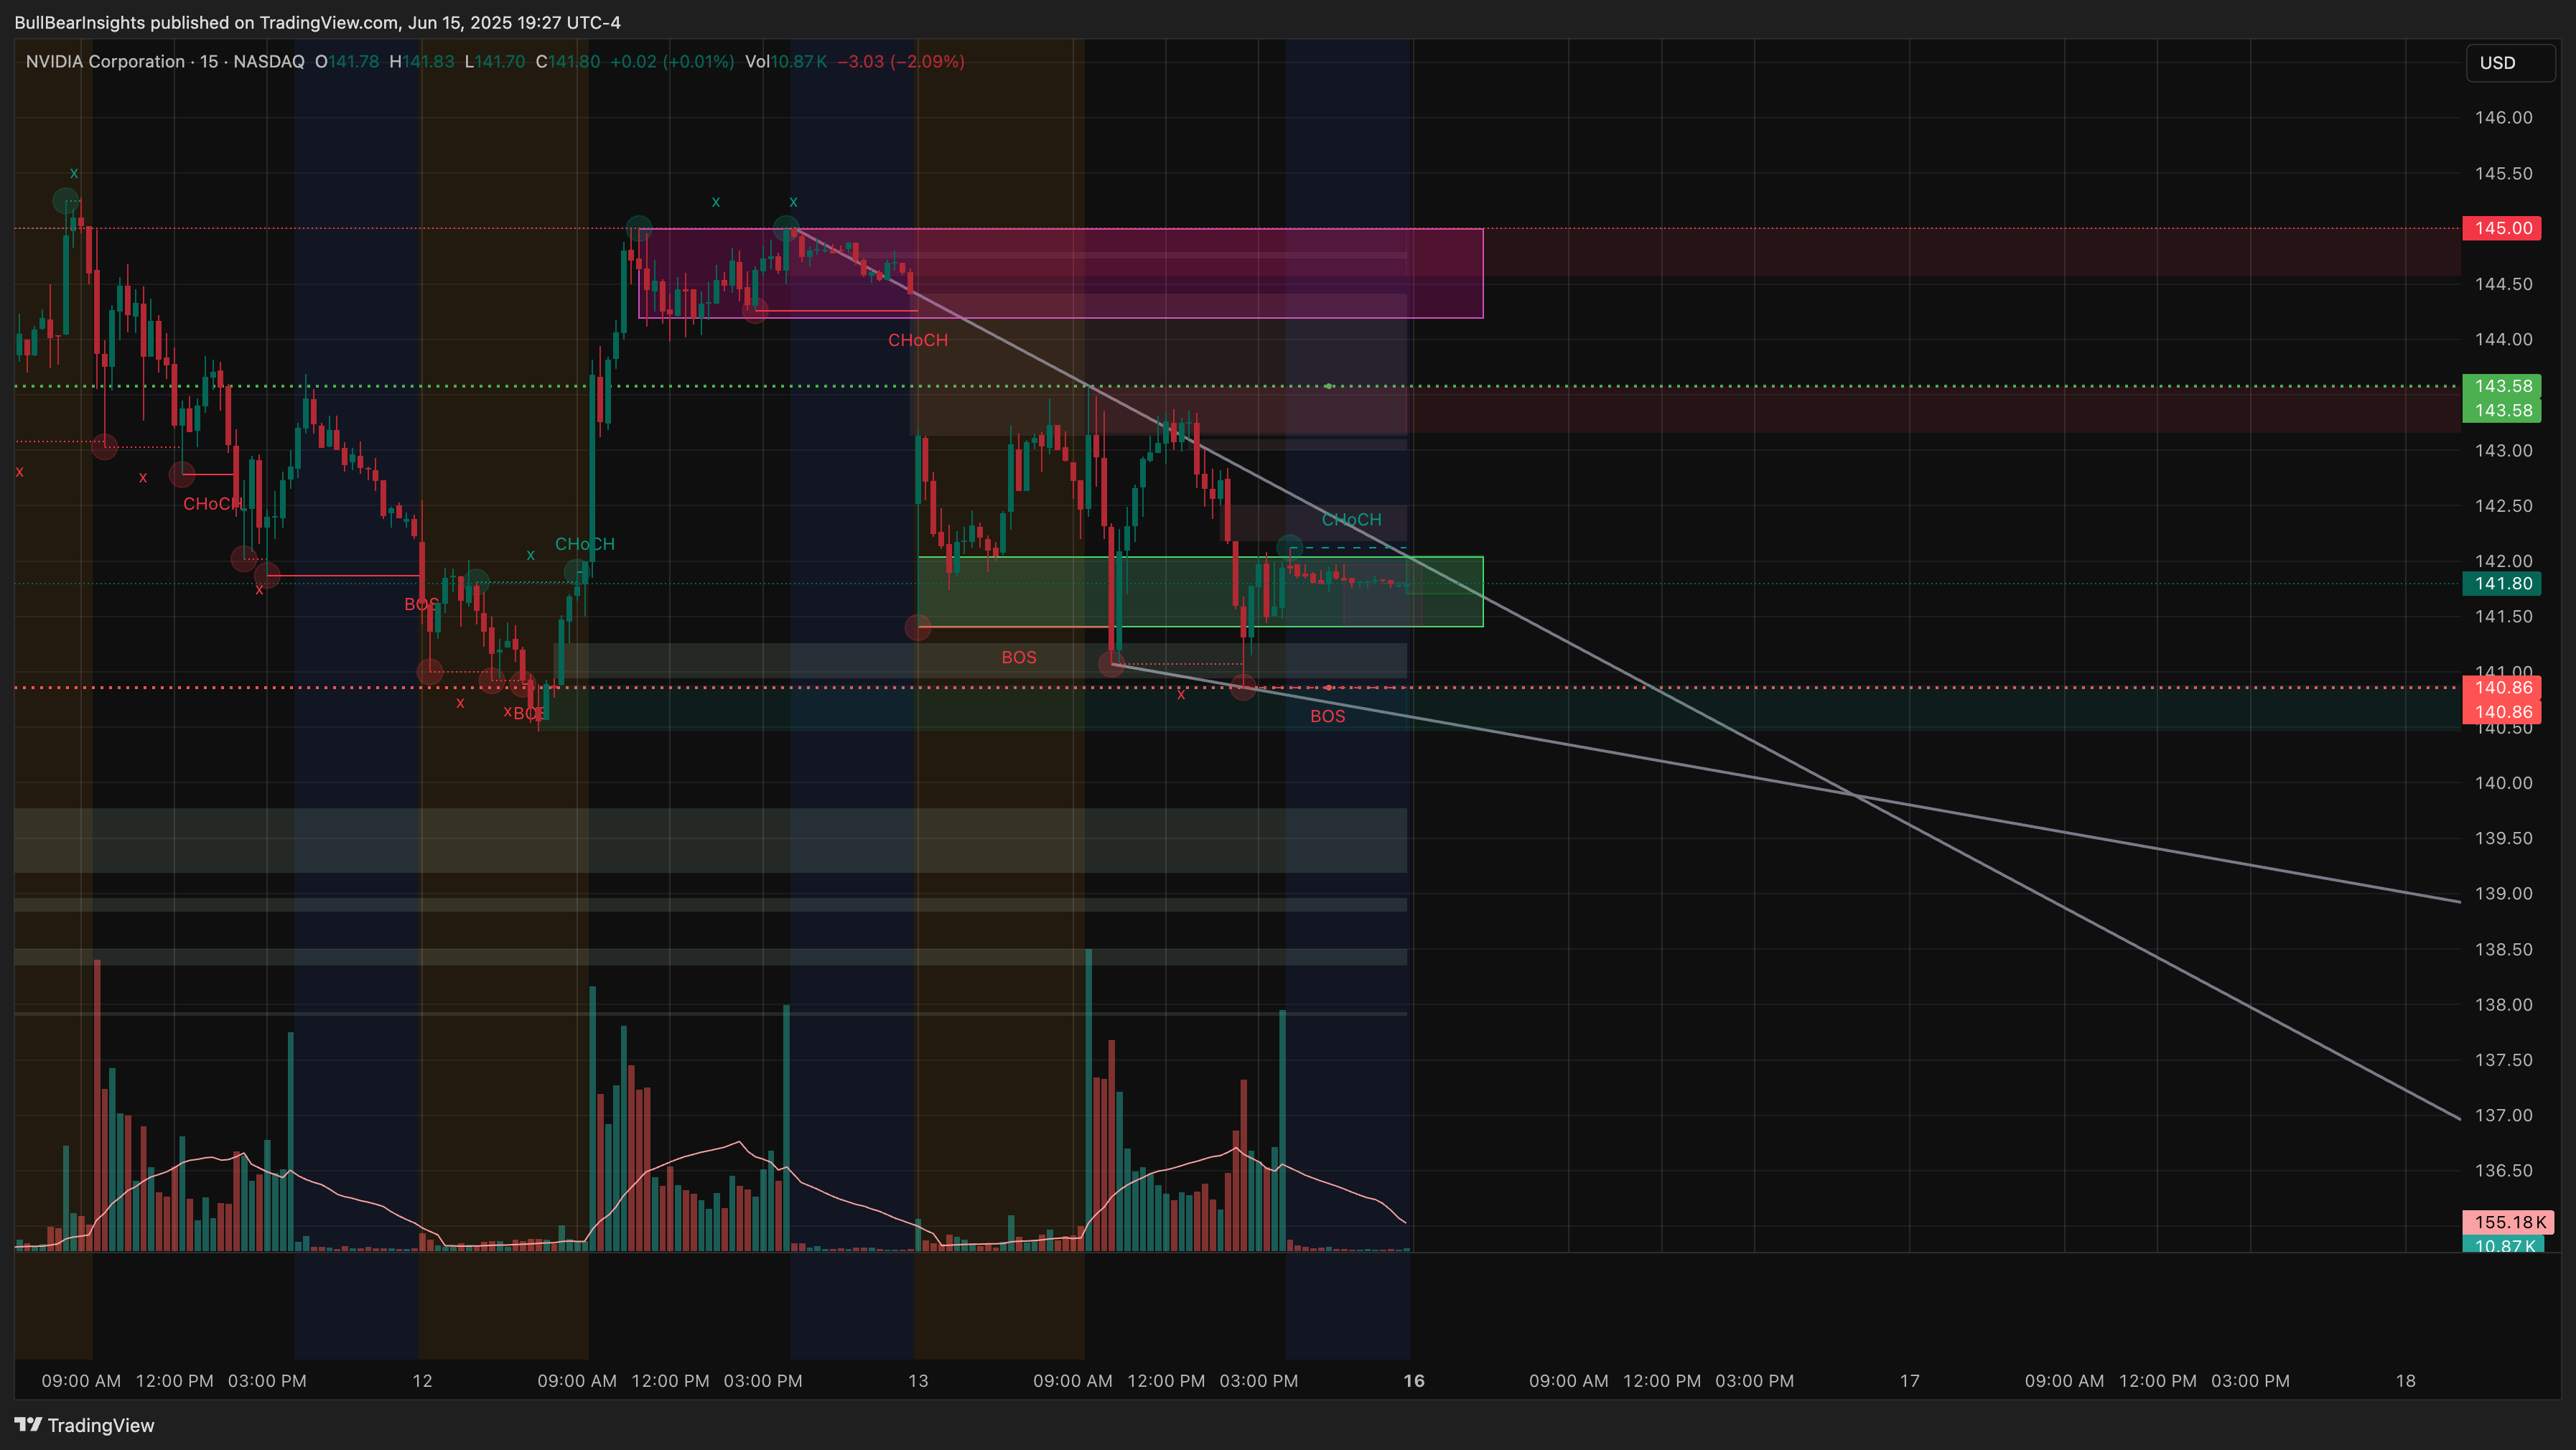Click the USD currency button

(x=2509, y=63)
